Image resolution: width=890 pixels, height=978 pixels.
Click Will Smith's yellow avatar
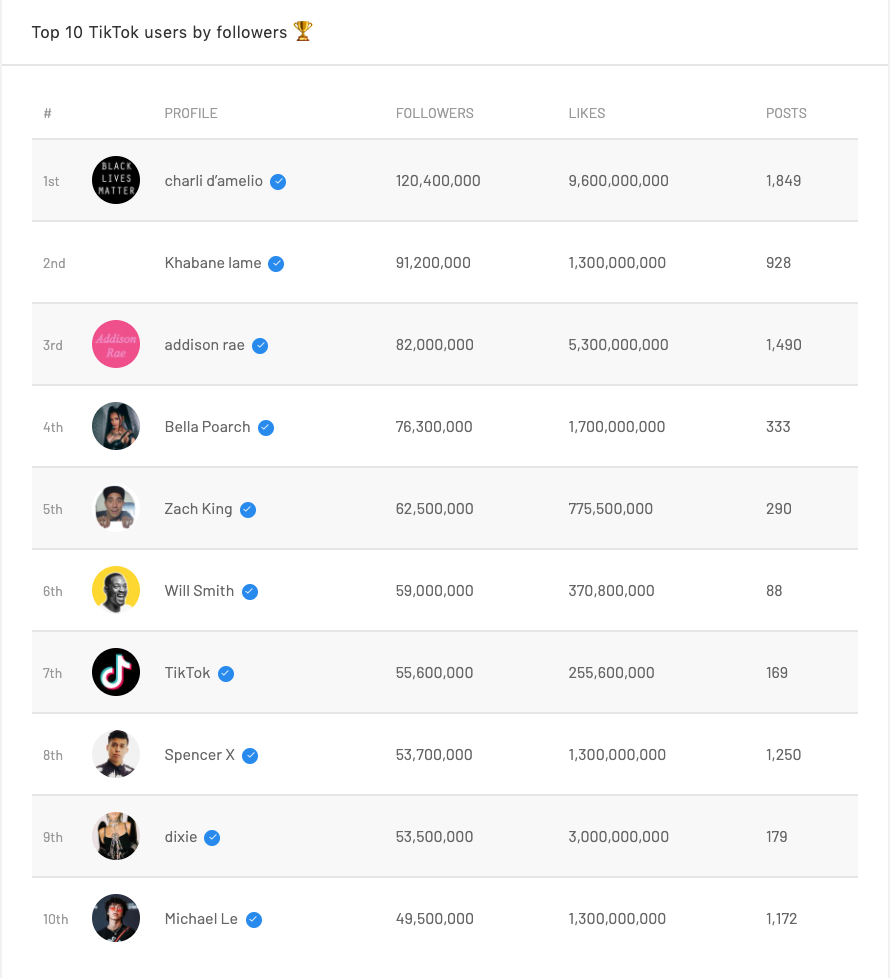(116, 591)
